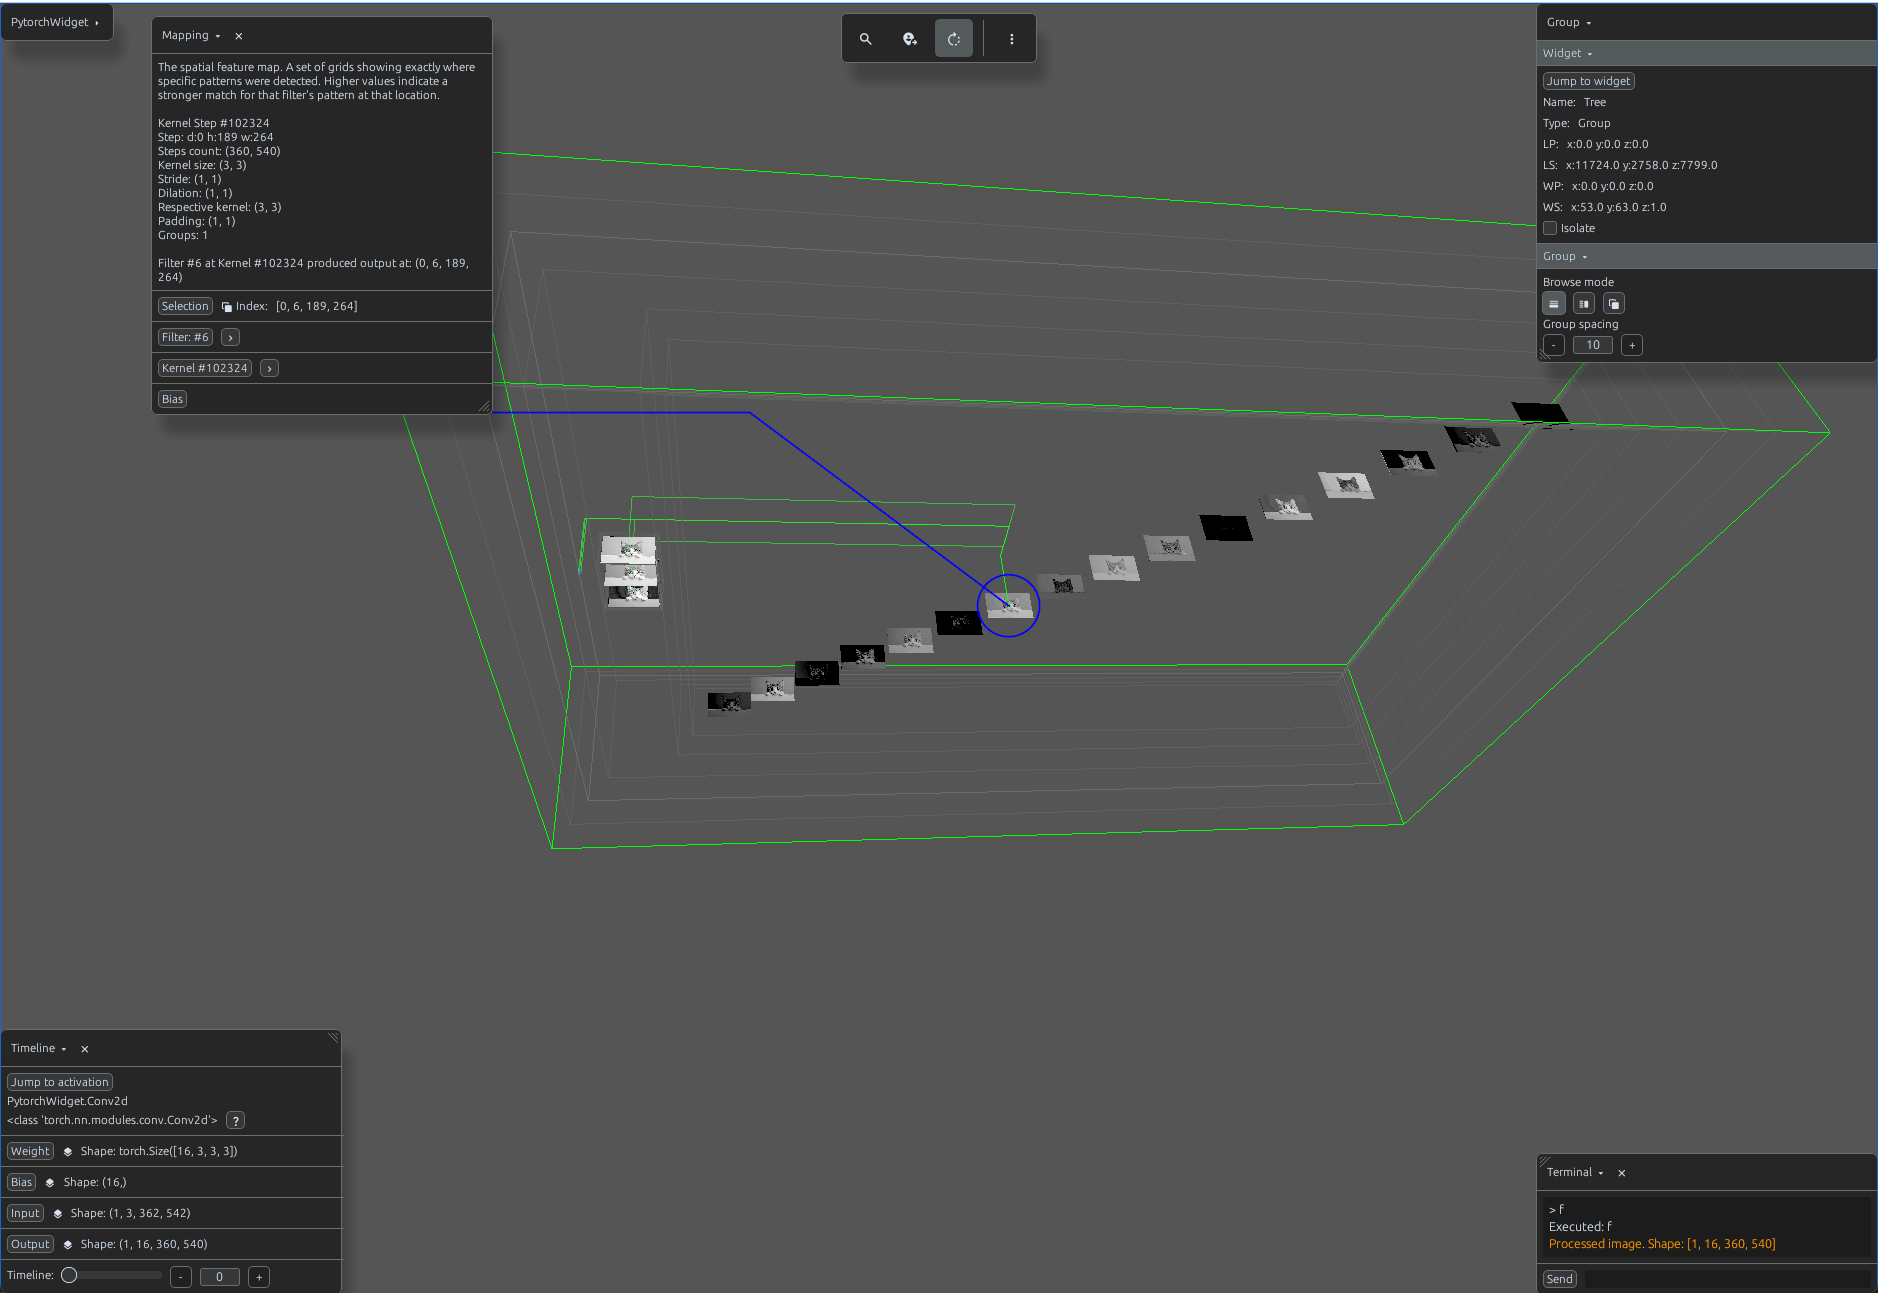The height and width of the screenshot is (1293, 1878).
Task: Click the Send button in Terminal
Action: [1560, 1280]
